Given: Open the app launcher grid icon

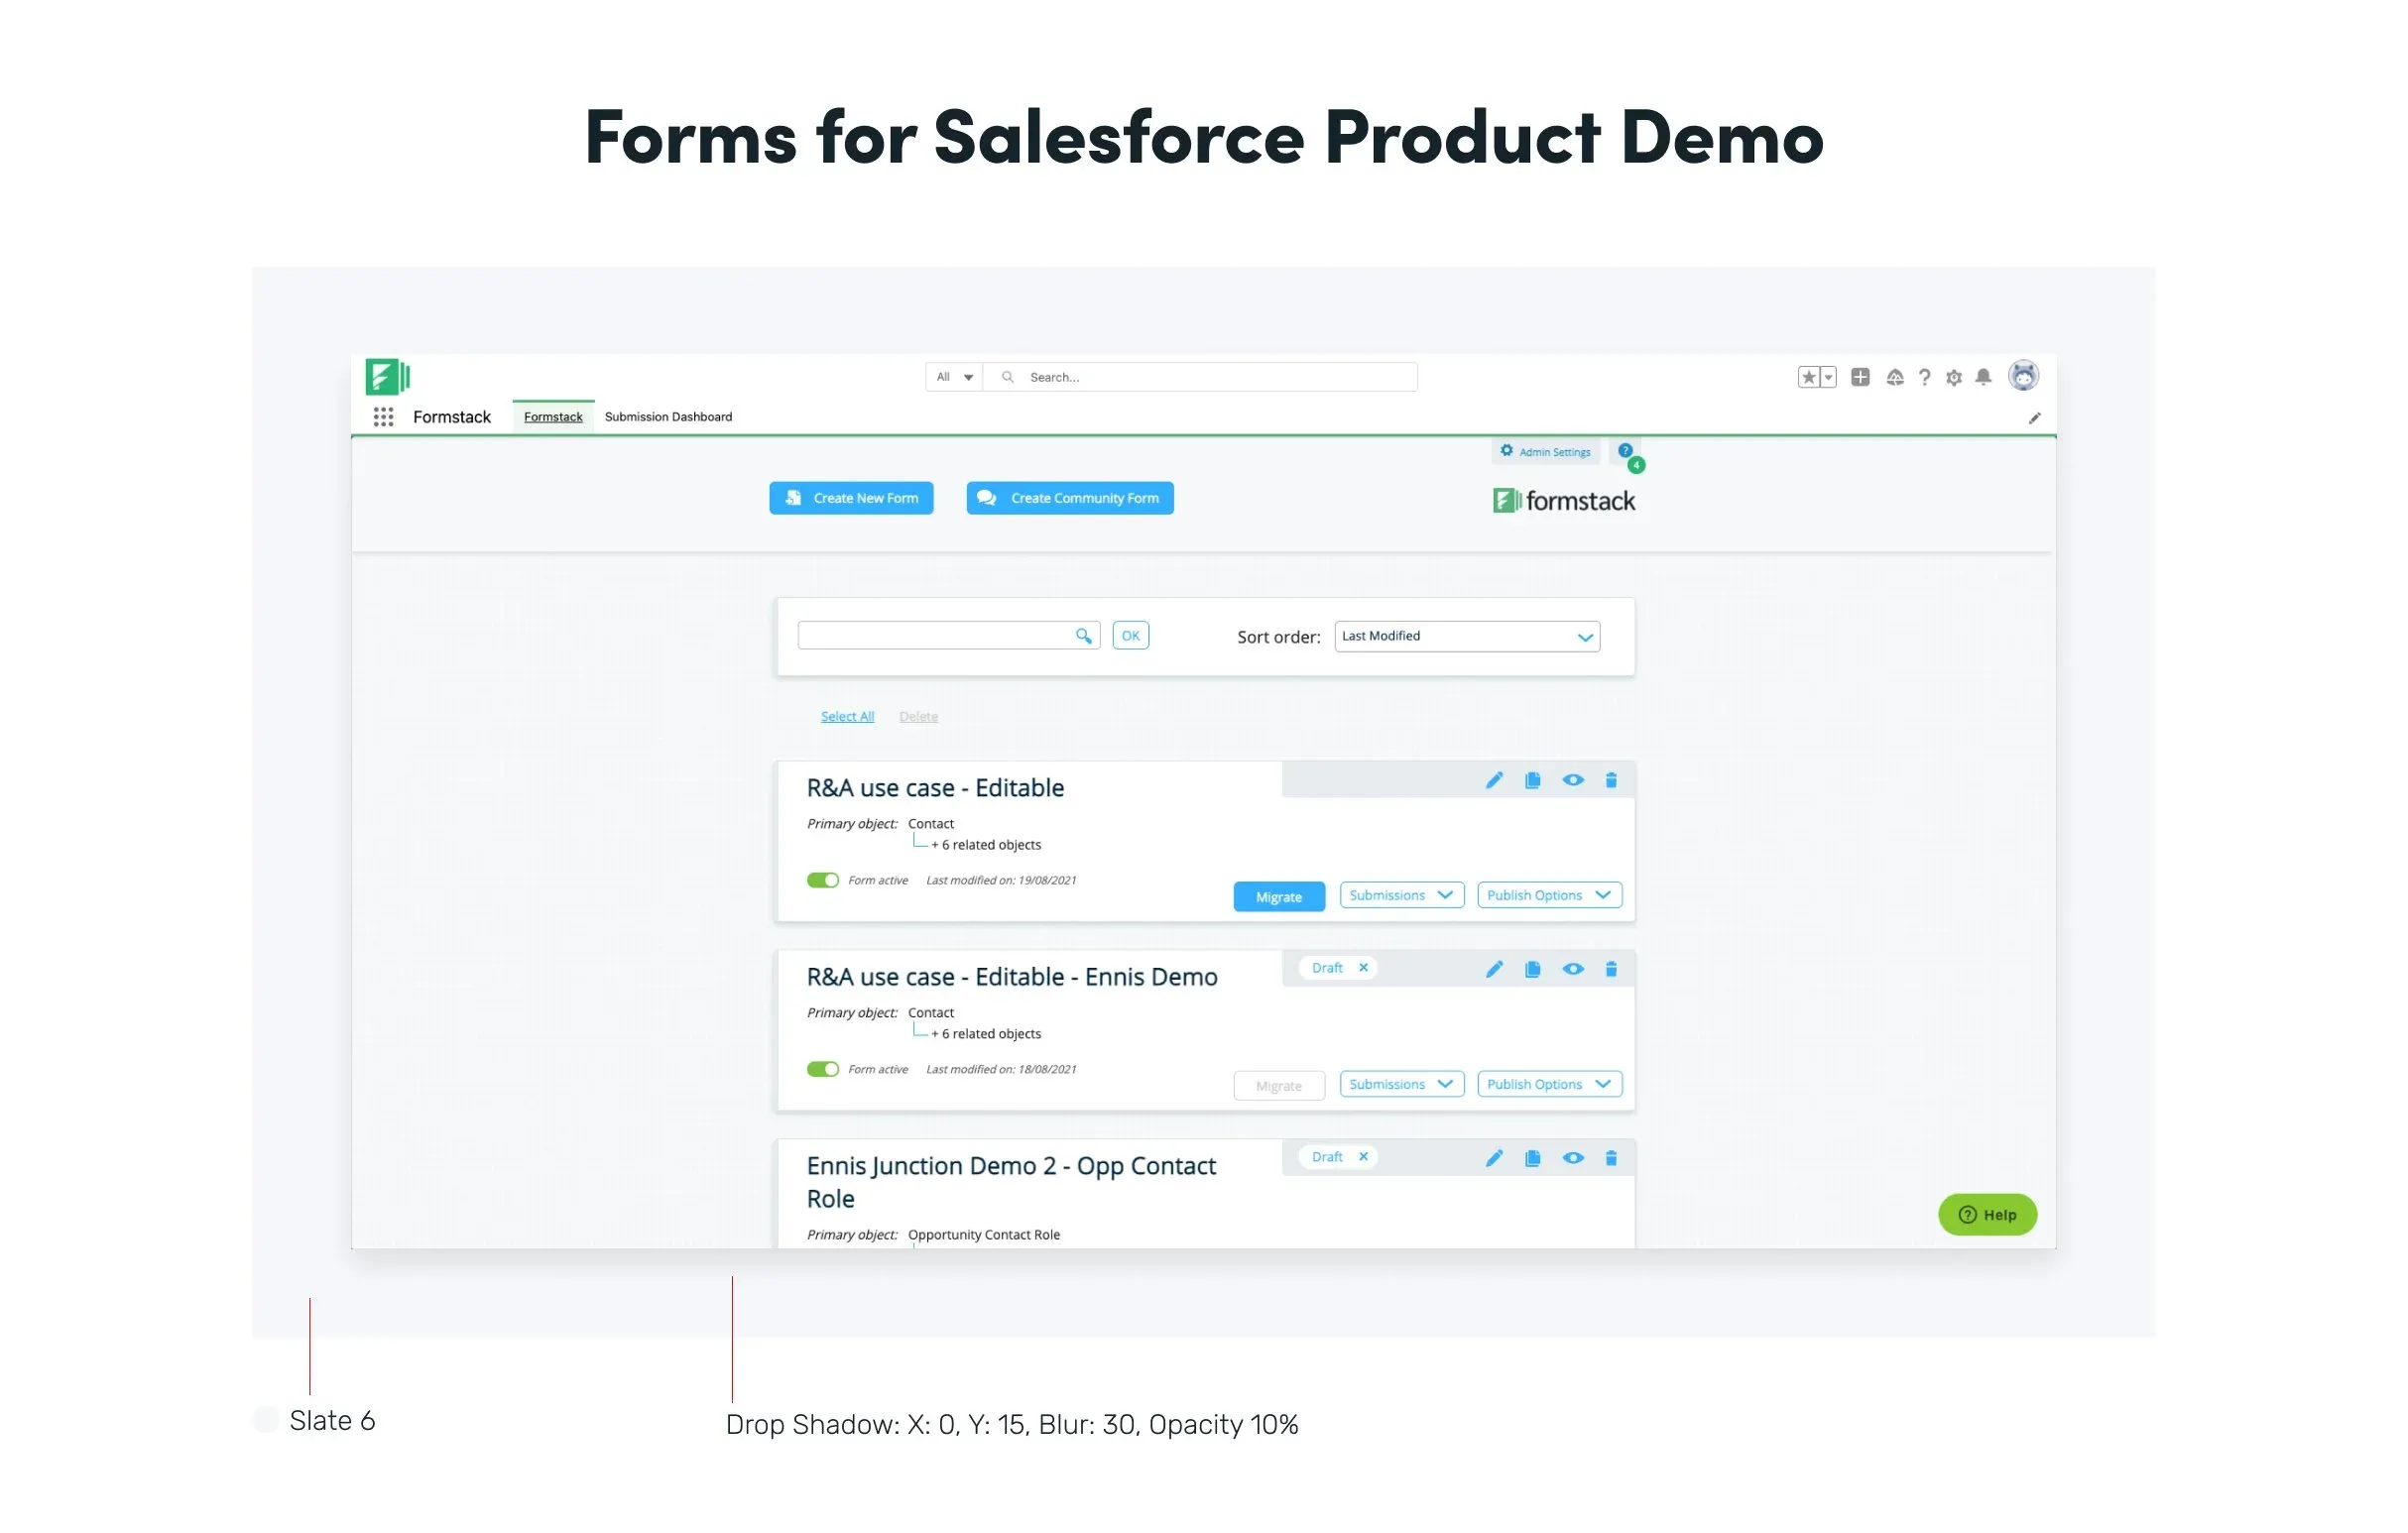Looking at the screenshot, I should tap(383, 417).
